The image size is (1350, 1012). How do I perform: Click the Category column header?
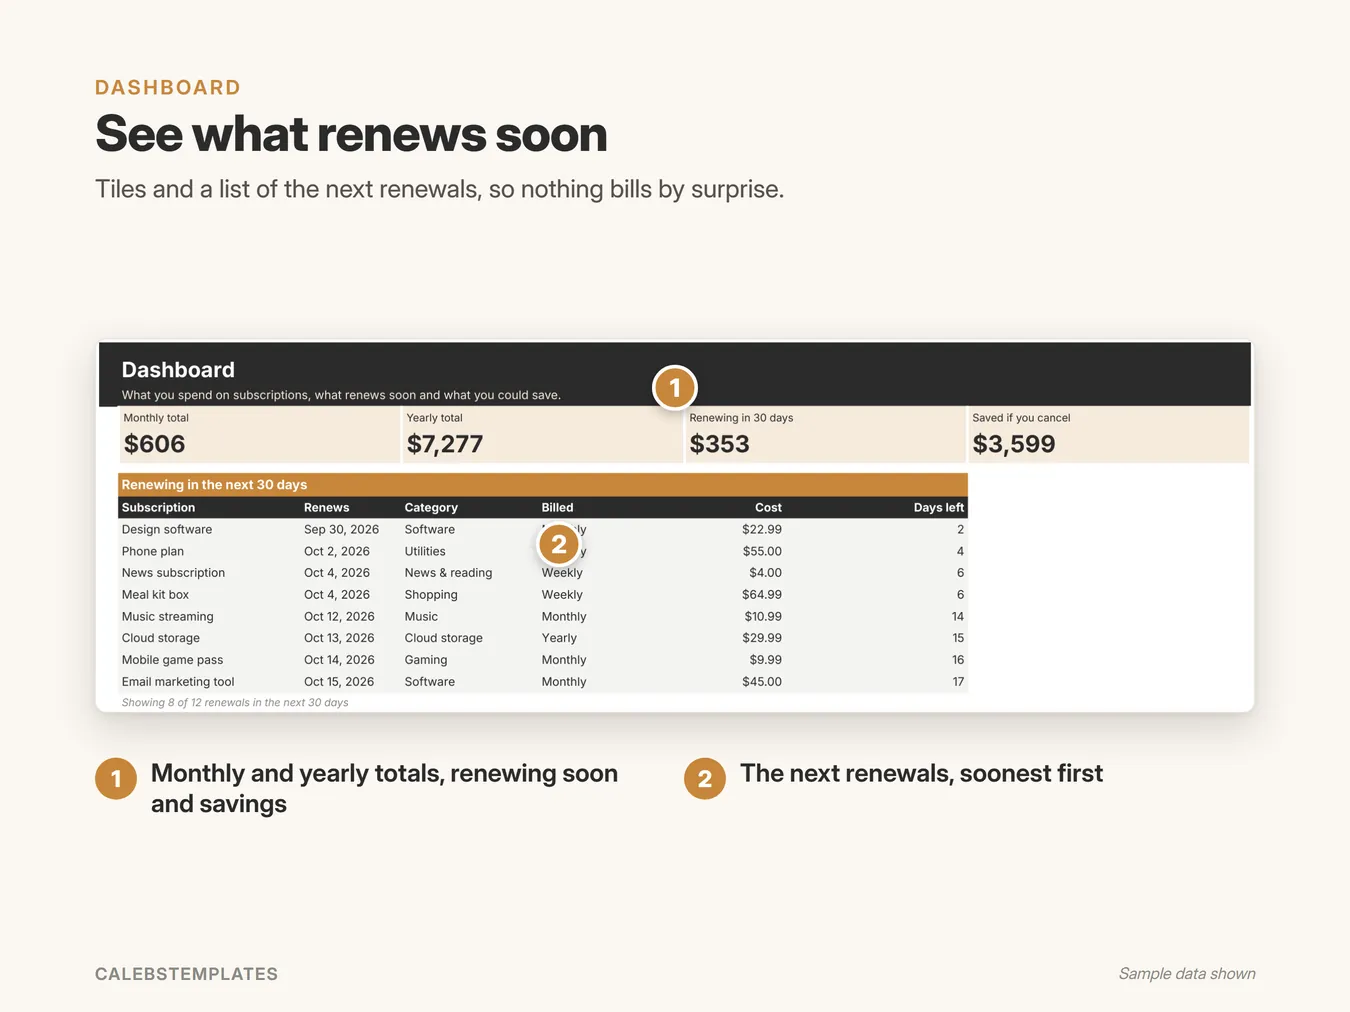pyautogui.click(x=431, y=508)
